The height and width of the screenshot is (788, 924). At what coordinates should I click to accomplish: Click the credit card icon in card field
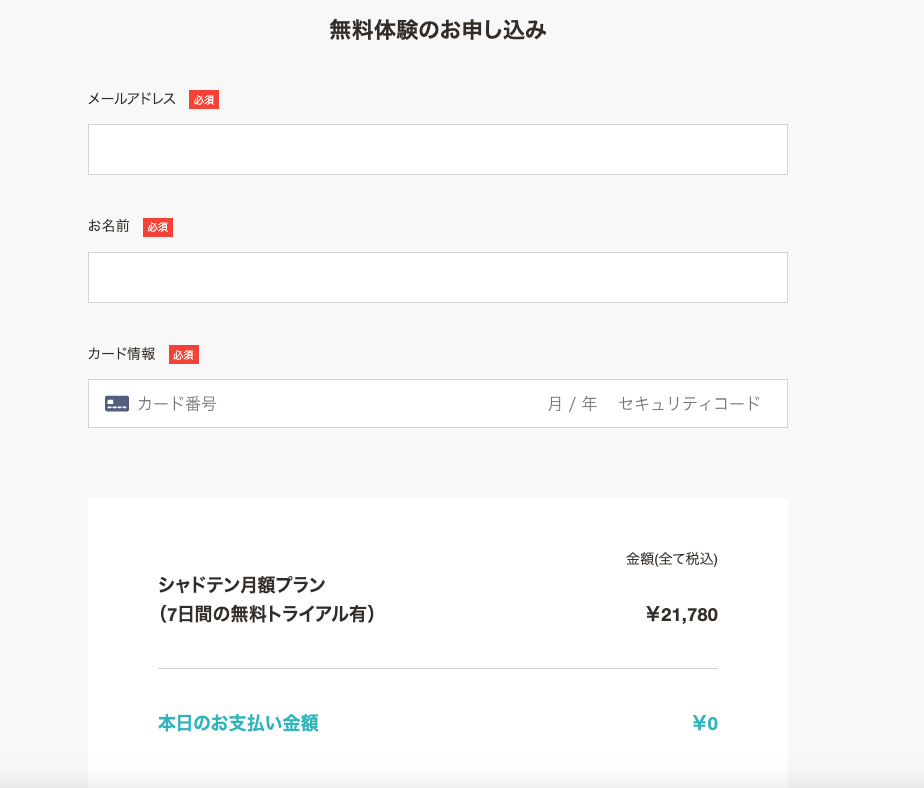tap(117, 404)
